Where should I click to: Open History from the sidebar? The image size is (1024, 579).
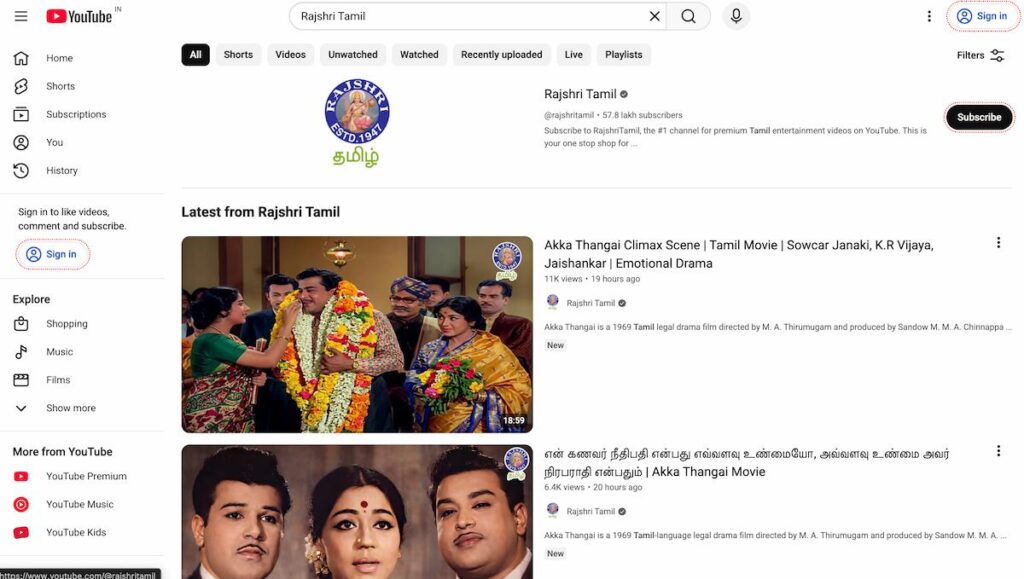point(61,170)
